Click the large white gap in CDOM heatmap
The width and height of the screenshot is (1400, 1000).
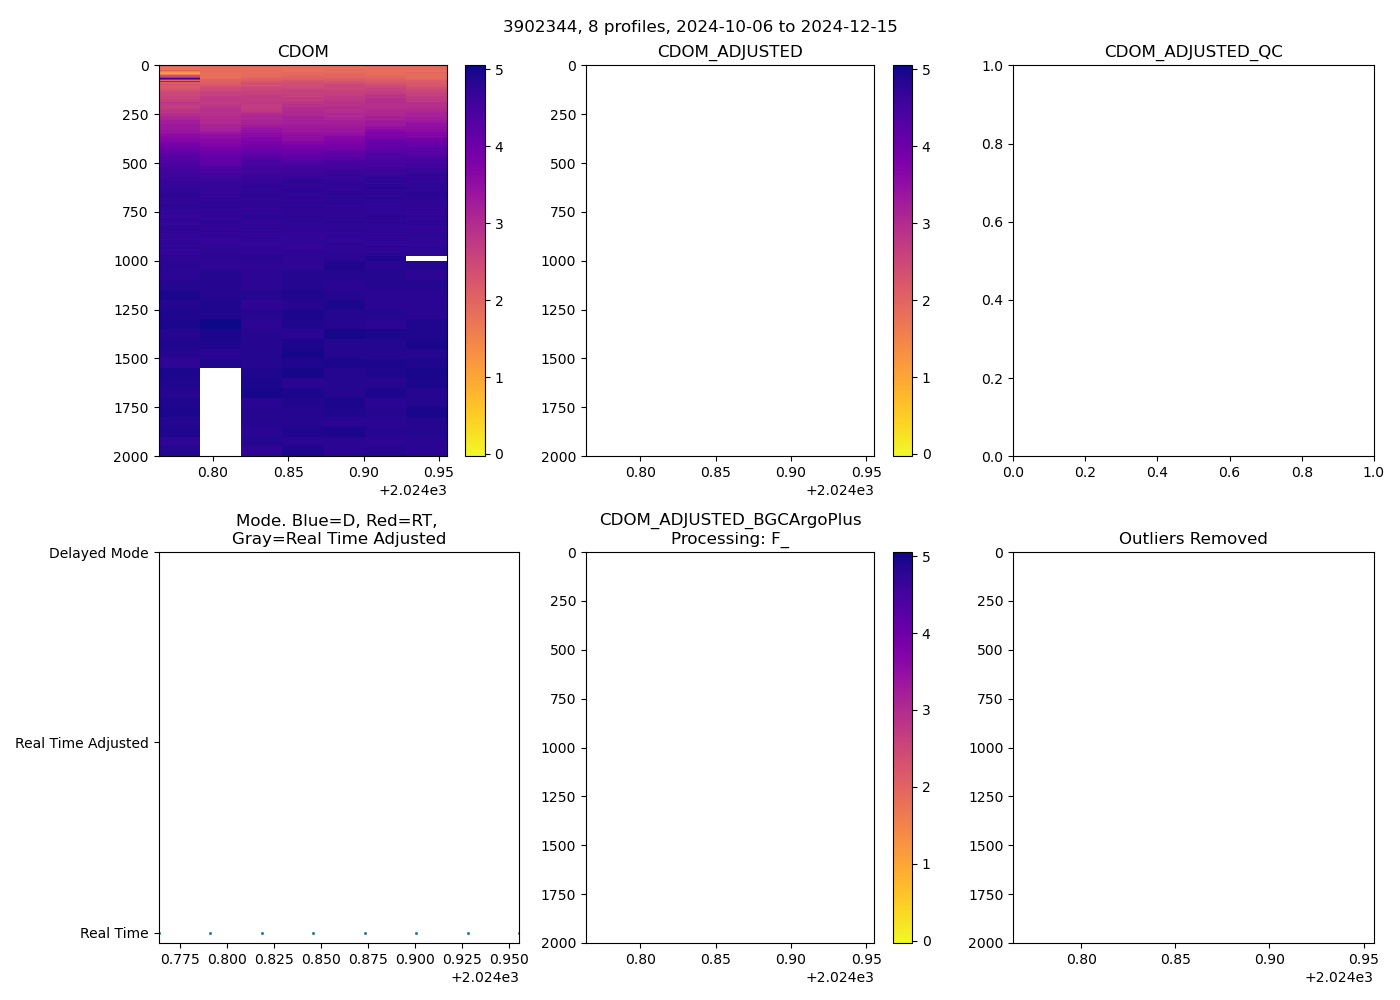click(x=220, y=412)
